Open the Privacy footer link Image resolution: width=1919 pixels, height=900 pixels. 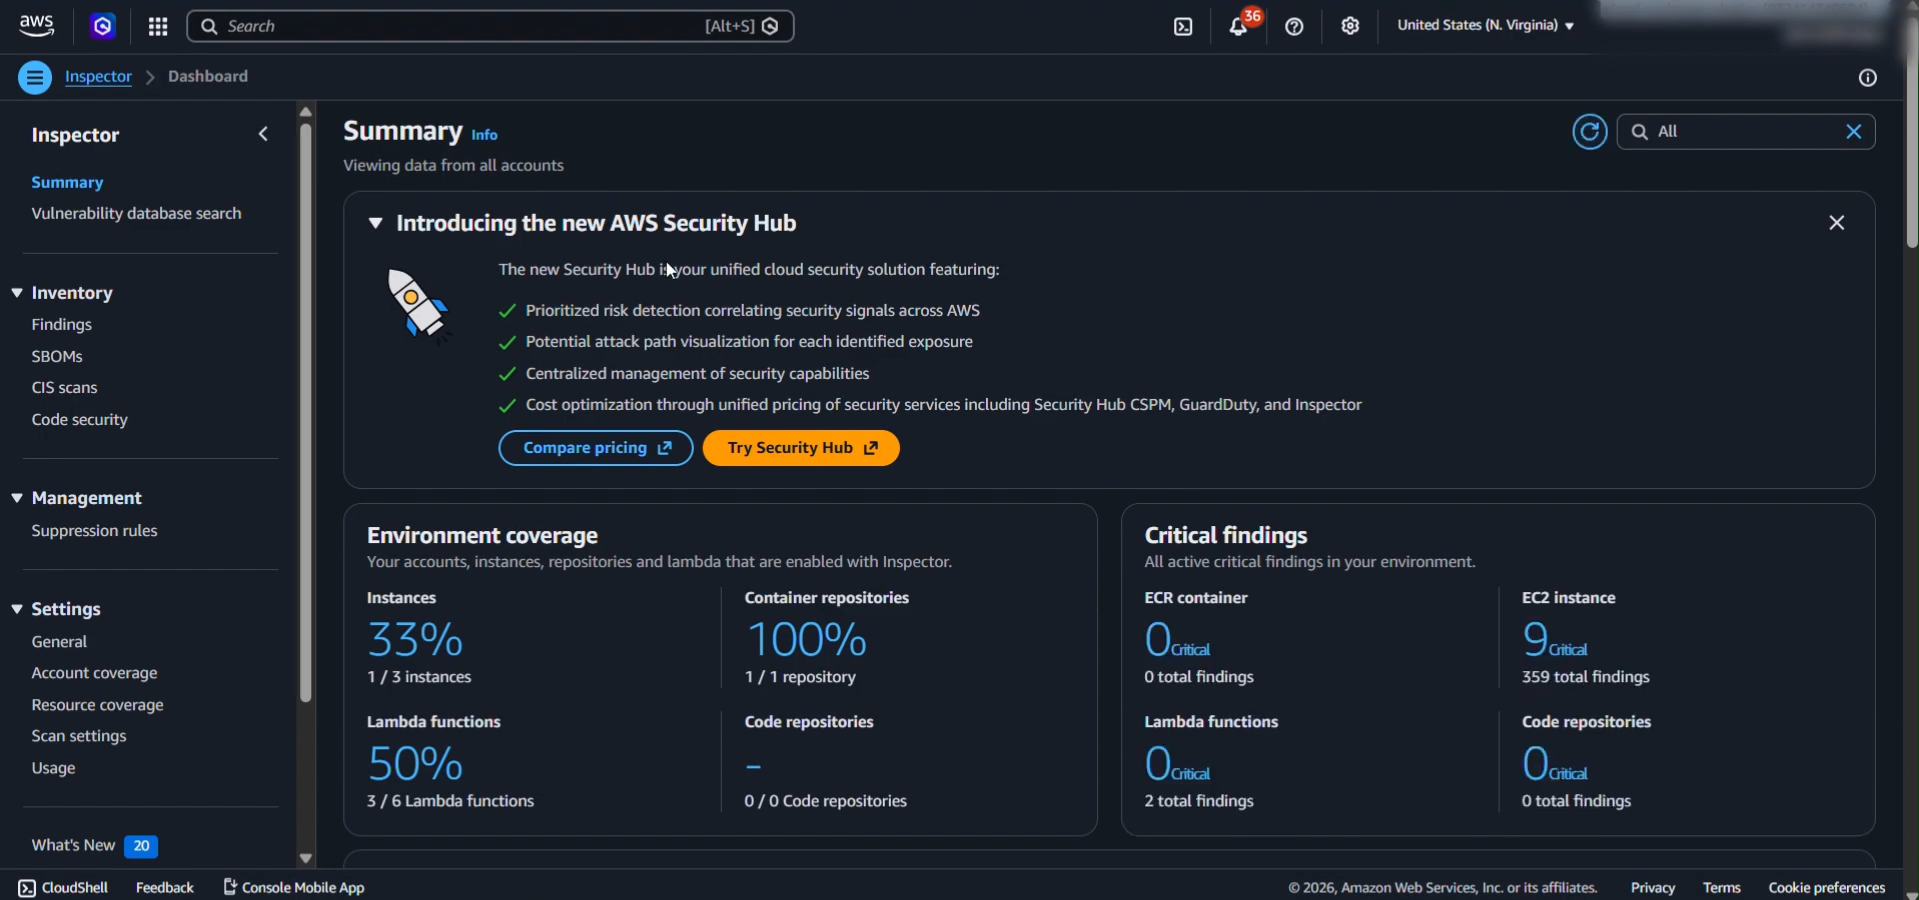pos(1652,887)
